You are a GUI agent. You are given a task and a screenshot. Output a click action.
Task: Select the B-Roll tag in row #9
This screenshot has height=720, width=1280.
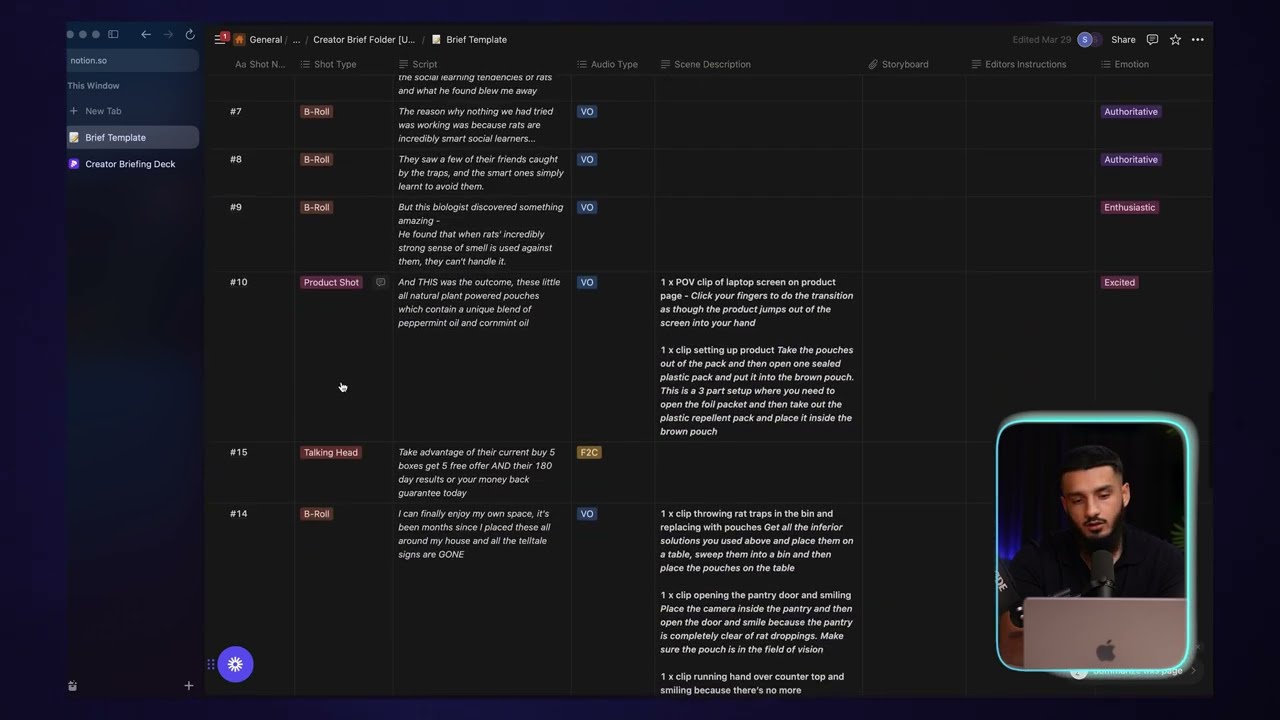[x=316, y=208]
